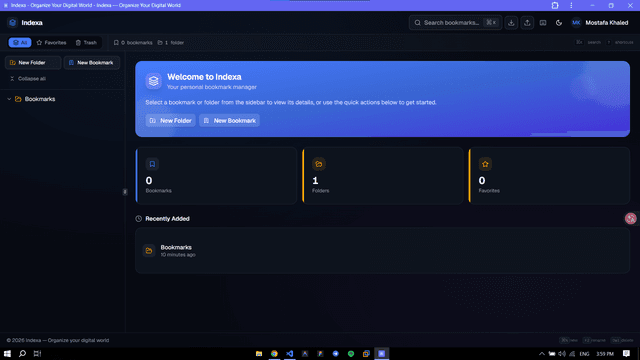640x360 pixels.
Task: Click the red floating circular icon at right edge
Action: [x=631, y=218]
